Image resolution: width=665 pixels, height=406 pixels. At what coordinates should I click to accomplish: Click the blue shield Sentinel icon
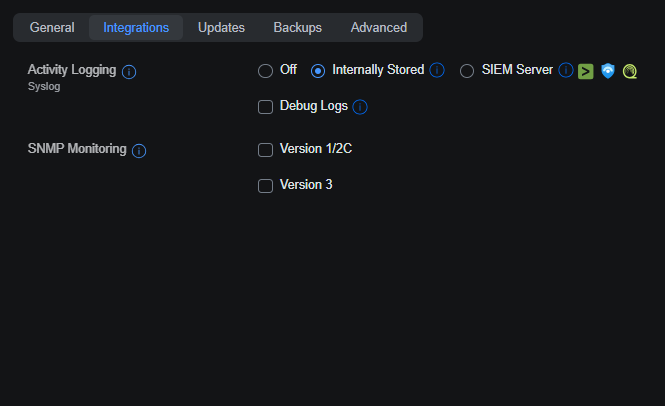click(x=608, y=71)
